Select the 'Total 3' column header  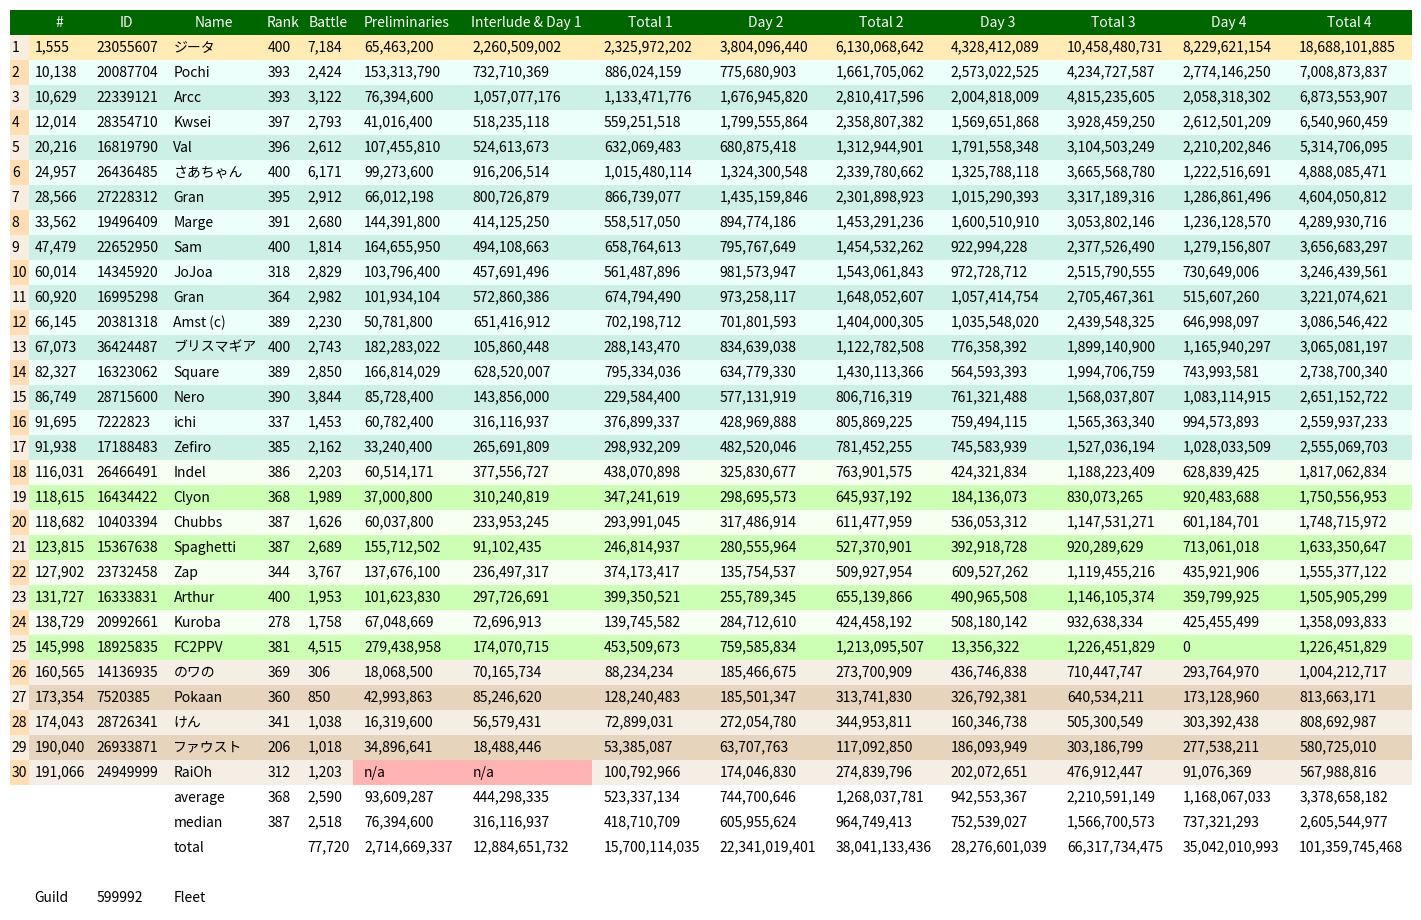pyautogui.click(x=1113, y=22)
